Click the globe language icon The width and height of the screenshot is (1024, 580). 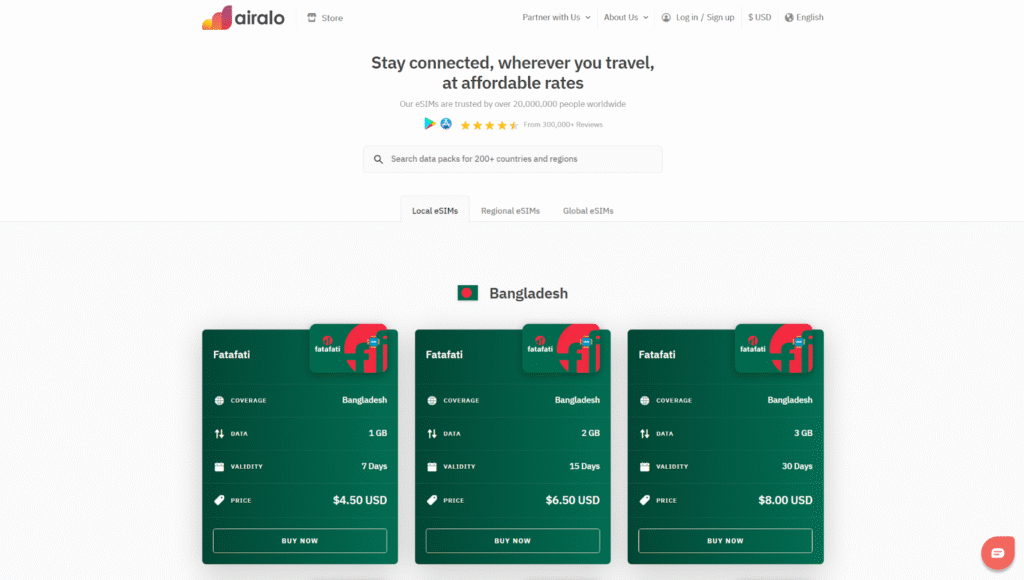pyautogui.click(x=789, y=18)
